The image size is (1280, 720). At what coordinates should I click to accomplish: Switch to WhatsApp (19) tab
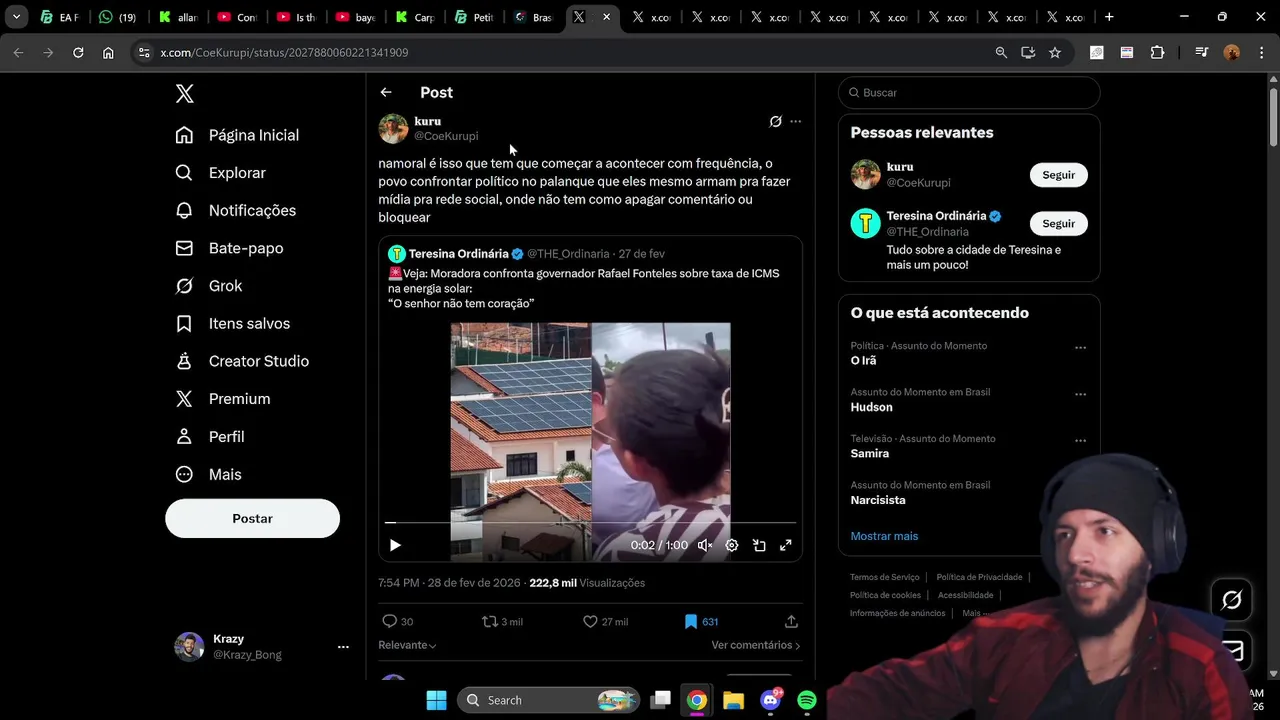pos(119,17)
